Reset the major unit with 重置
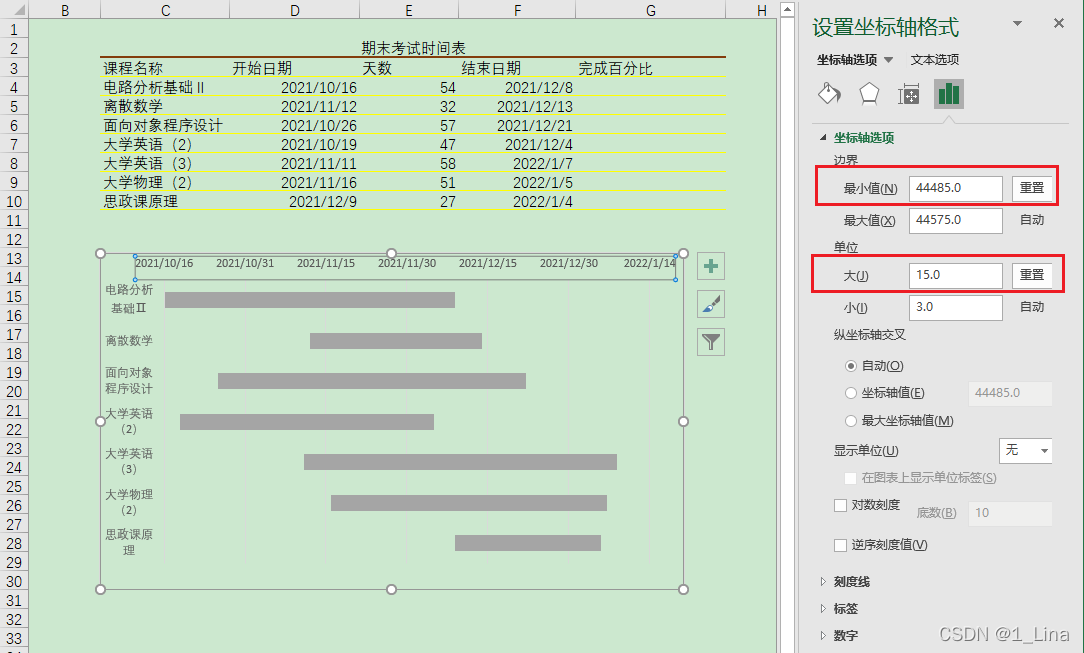Viewport: 1084px width, 653px height. tap(1032, 275)
